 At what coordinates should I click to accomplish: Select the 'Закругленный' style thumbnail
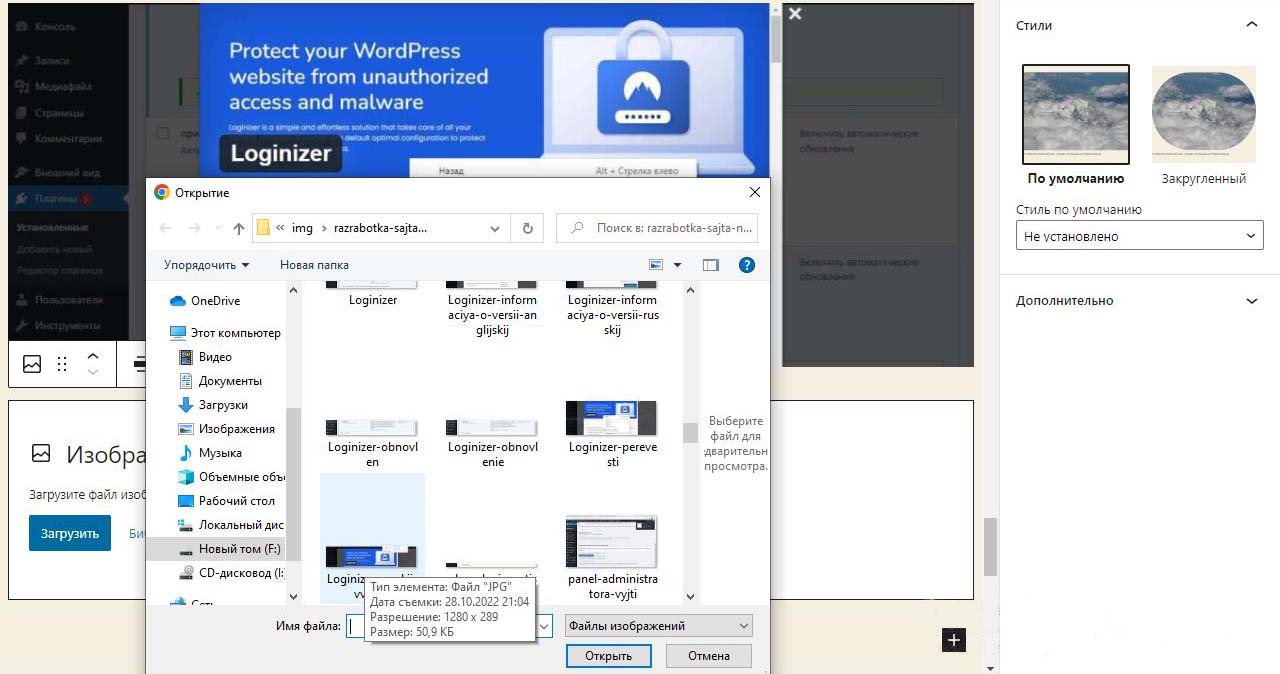(x=1204, y=114)
